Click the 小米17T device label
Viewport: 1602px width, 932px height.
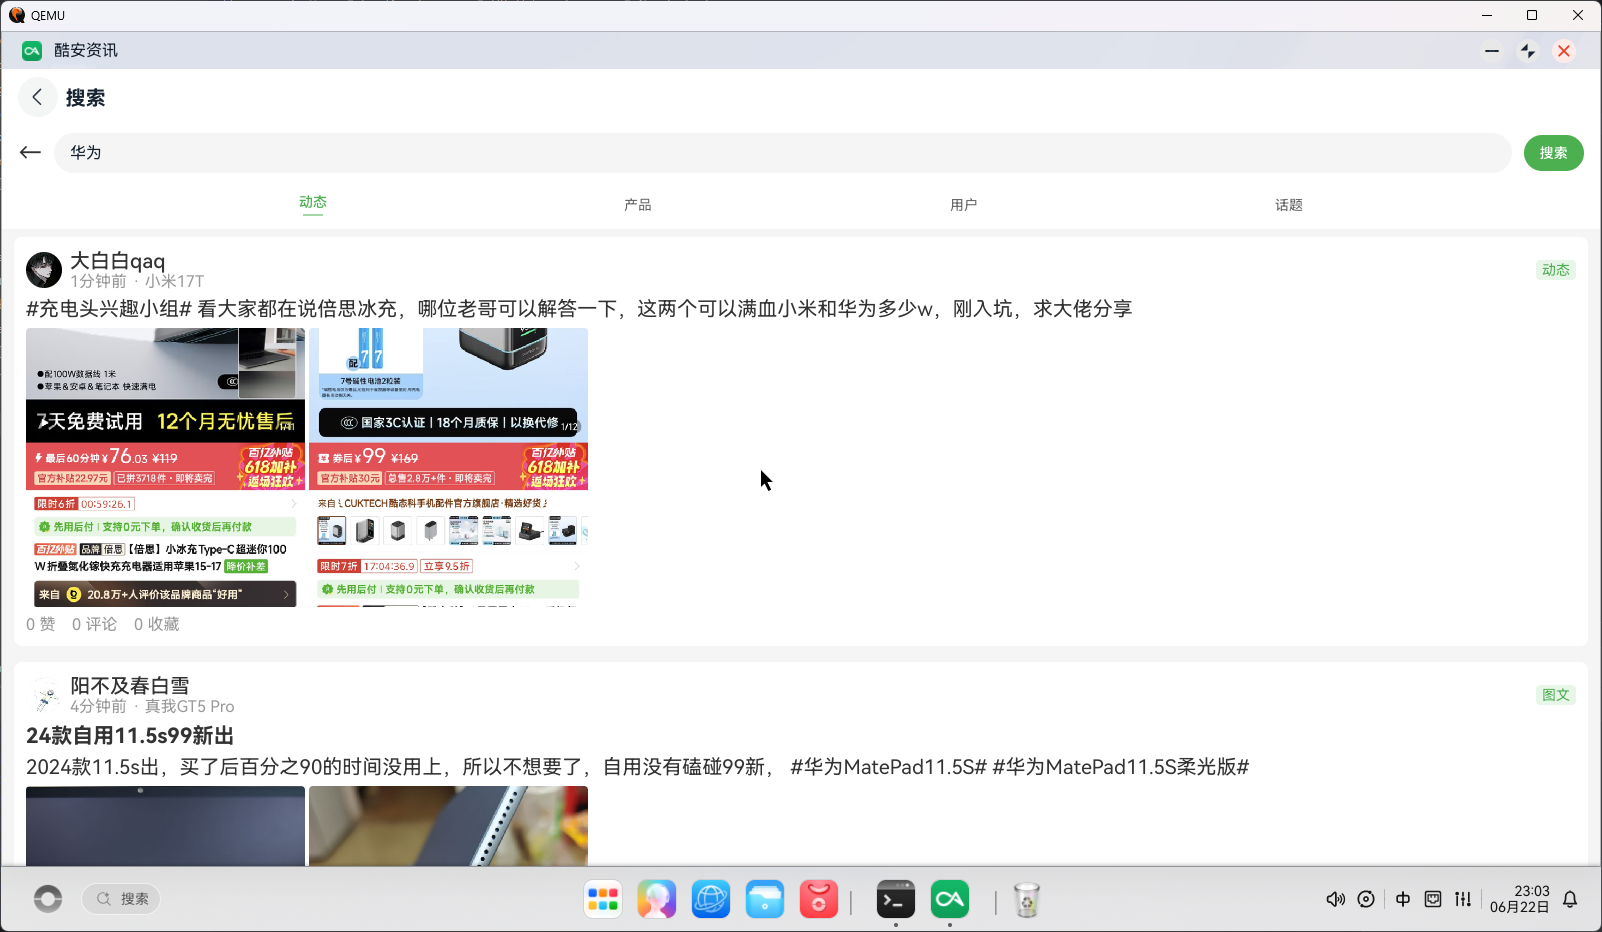(174, 281)
